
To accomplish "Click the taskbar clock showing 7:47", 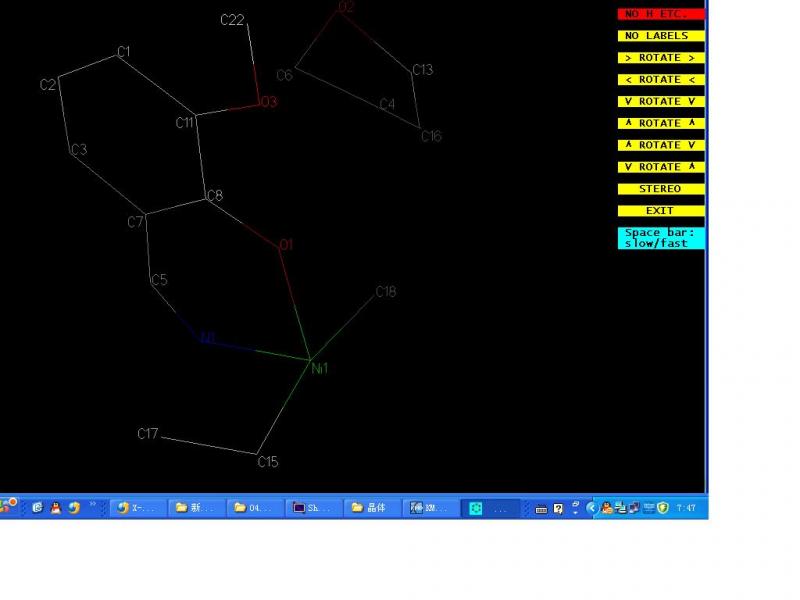I will 686,508.
